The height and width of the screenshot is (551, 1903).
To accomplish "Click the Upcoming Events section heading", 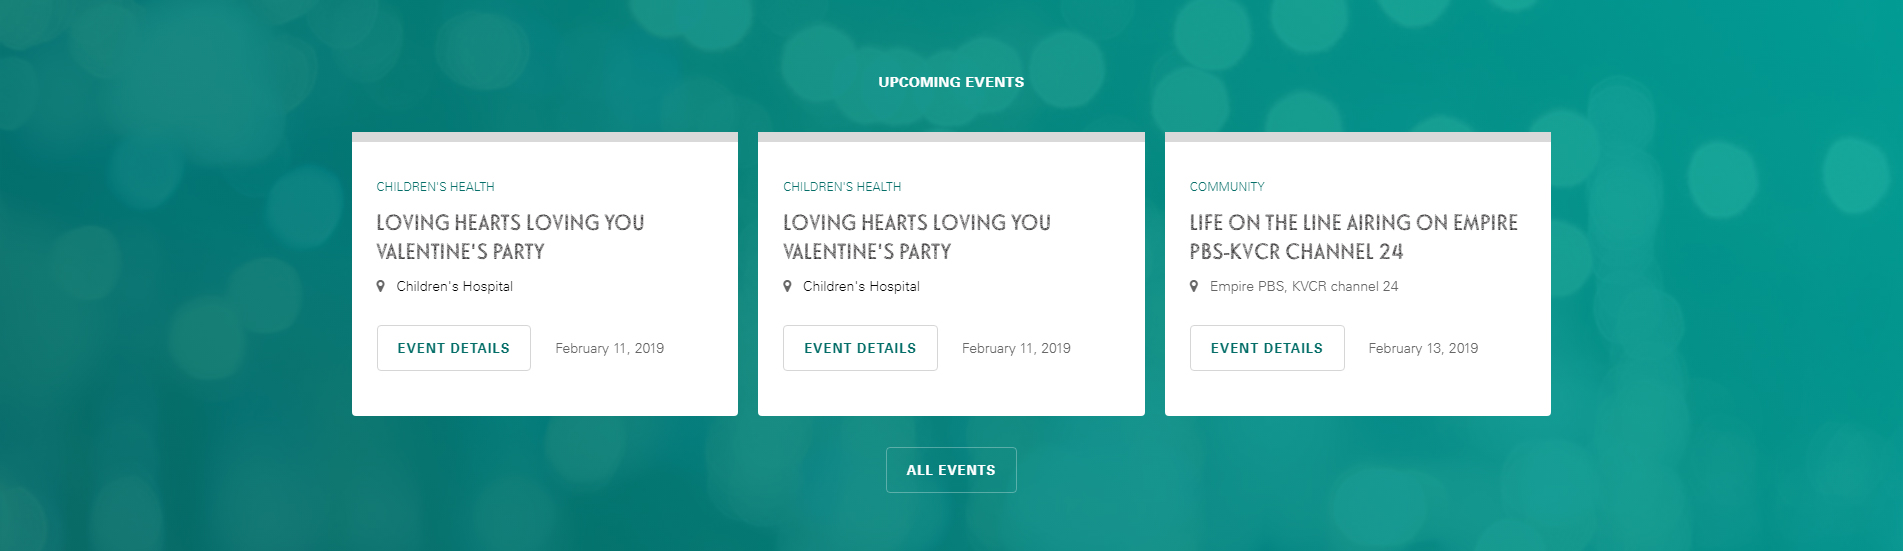I will click(x=951, y=82).
